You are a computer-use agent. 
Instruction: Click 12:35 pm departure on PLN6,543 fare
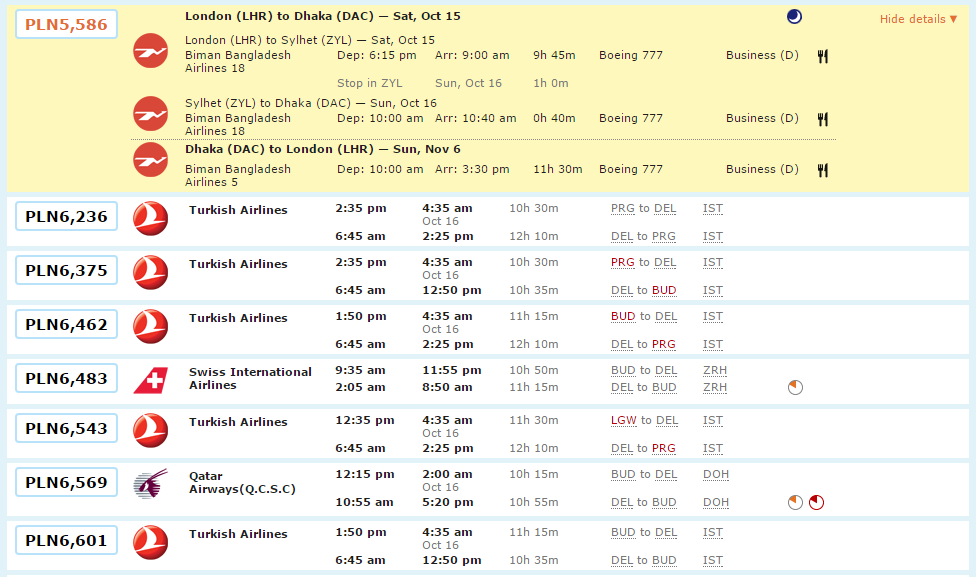pyautogui.click(x=365, y=420)
